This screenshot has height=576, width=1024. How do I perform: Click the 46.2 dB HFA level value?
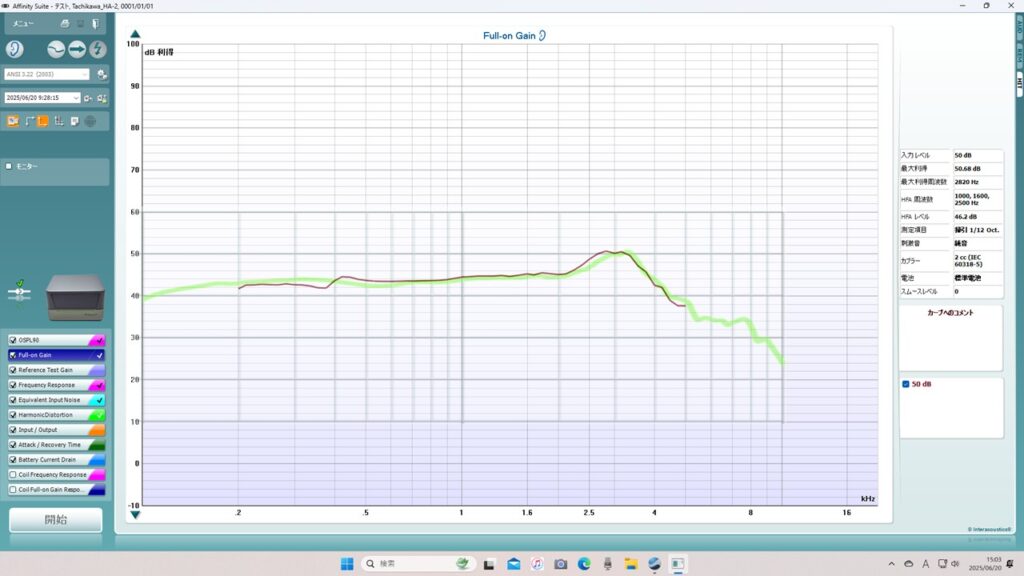(965, 217)
